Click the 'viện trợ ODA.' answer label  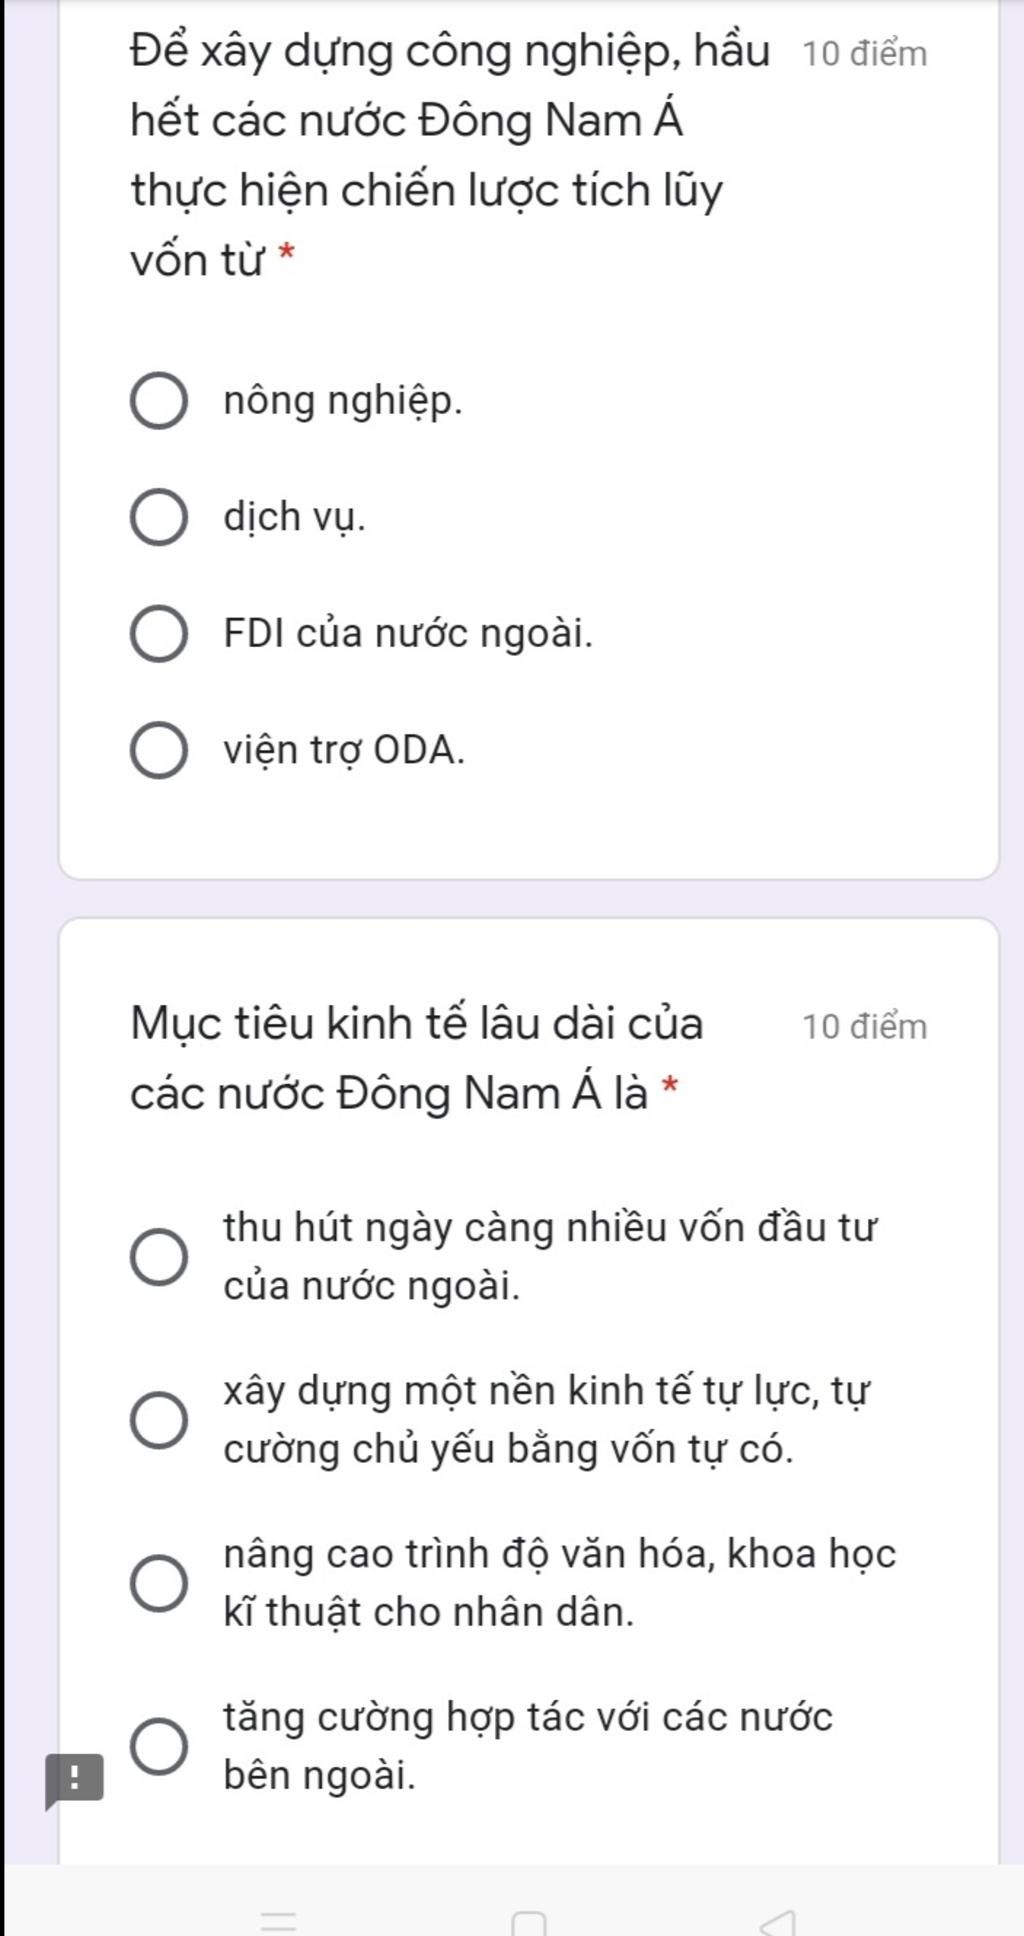tap(344, 750)
